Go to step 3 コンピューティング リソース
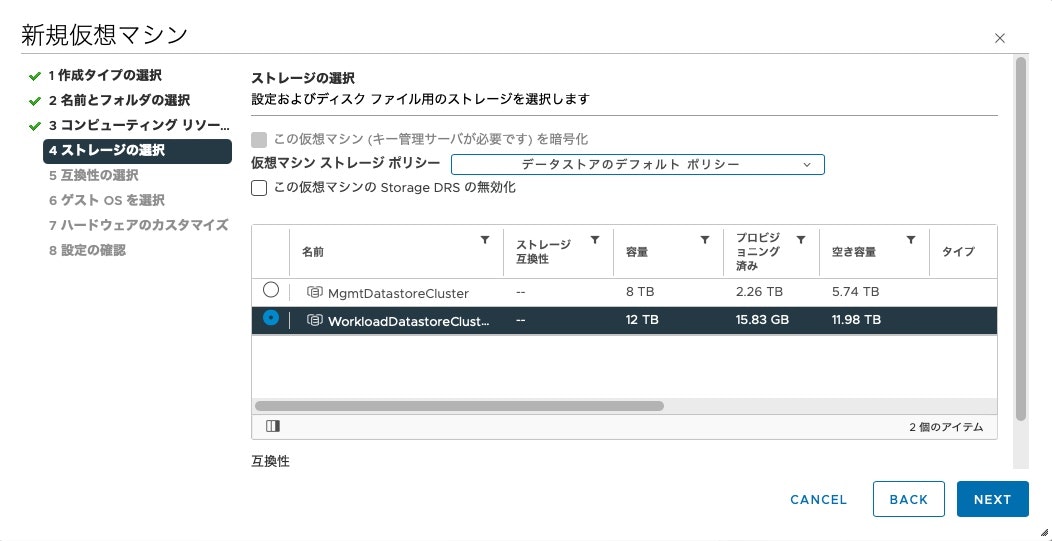 [139, 126]
